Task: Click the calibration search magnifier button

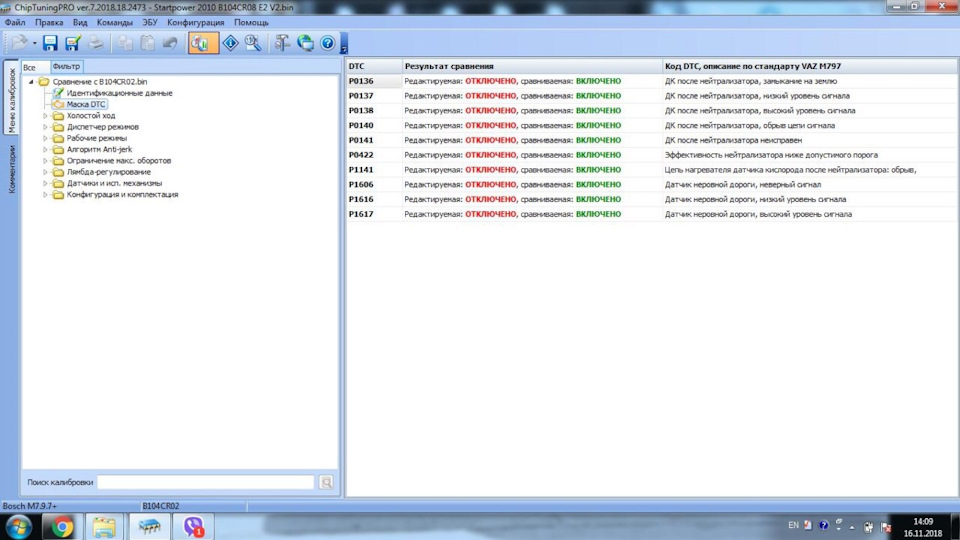Action: click(x=326, y=482)
